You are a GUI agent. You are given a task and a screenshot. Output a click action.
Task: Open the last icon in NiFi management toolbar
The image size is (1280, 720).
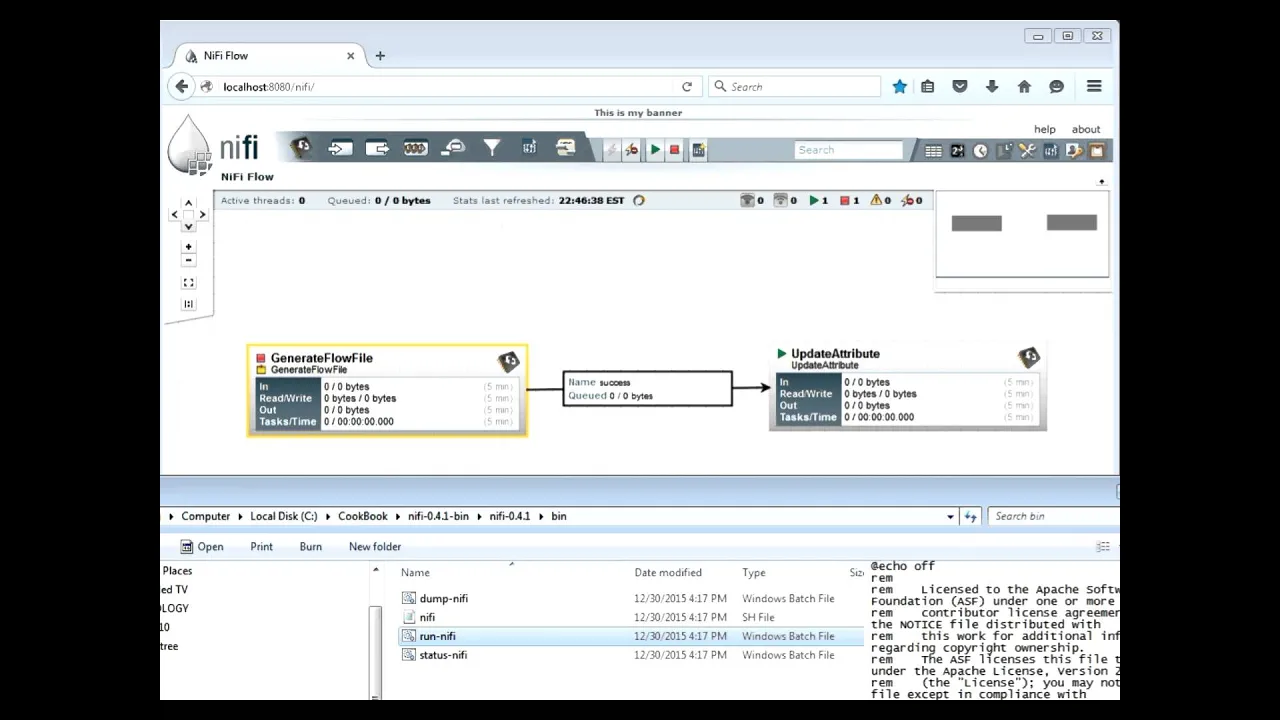click(x=1097, y=151)
